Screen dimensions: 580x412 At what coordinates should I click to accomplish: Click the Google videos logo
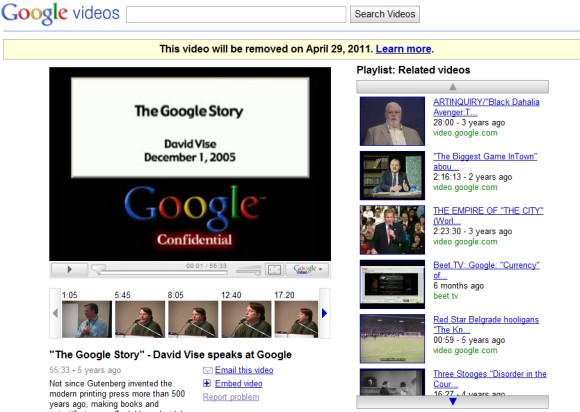[60, 13]
